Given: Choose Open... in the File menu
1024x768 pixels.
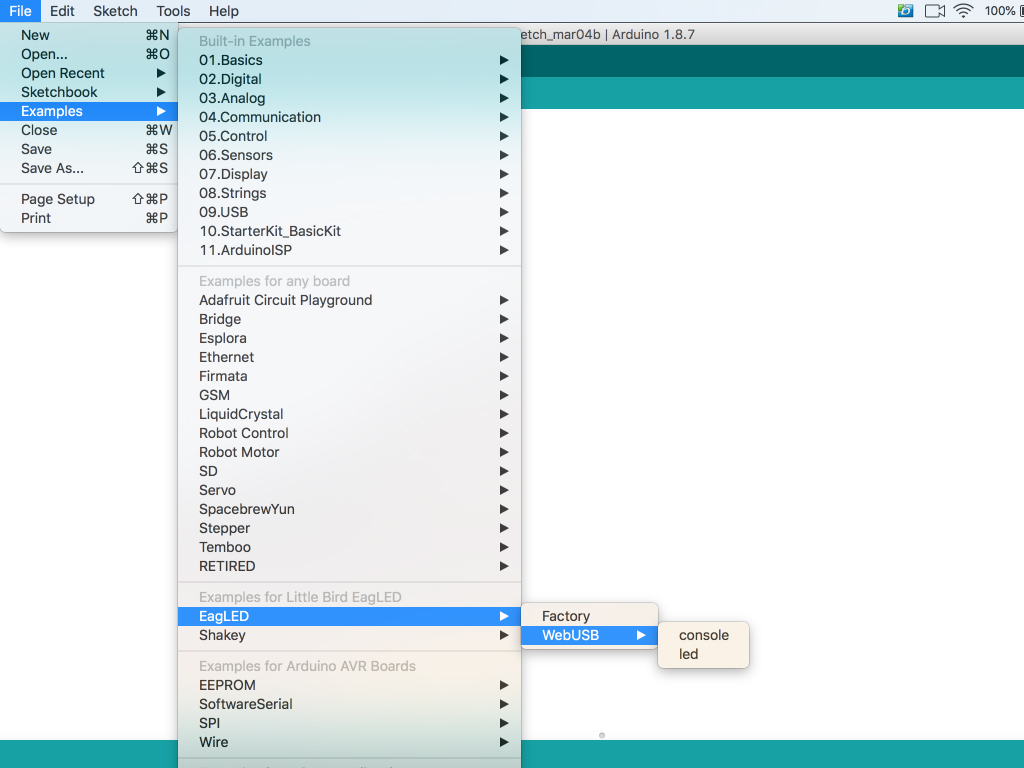Looking at the screenshot, I should click(89, 54).
